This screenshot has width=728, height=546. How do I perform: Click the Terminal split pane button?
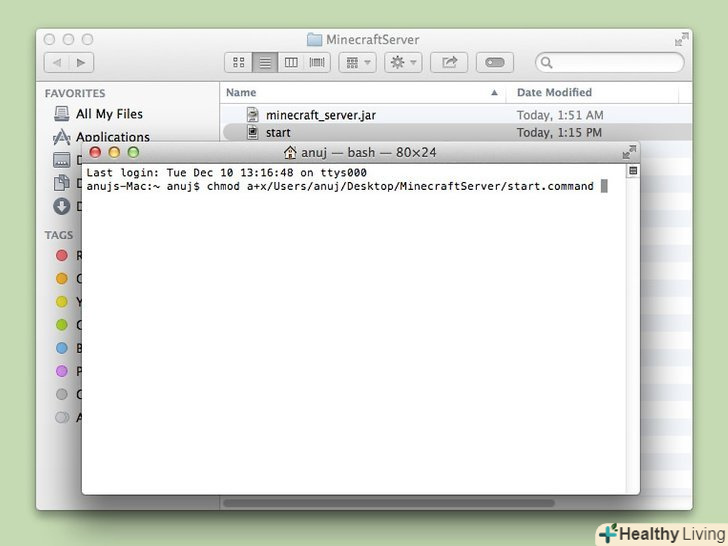[x=633, y=171]
